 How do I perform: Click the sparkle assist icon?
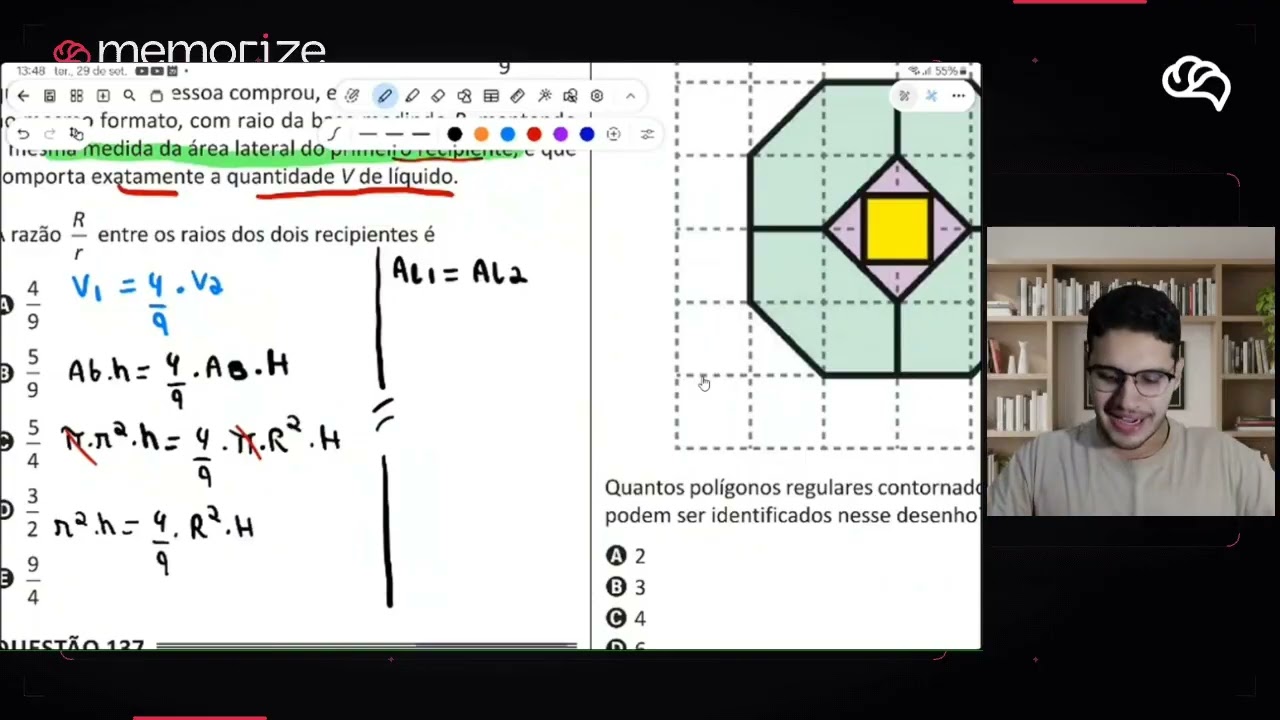coord(544,96)
